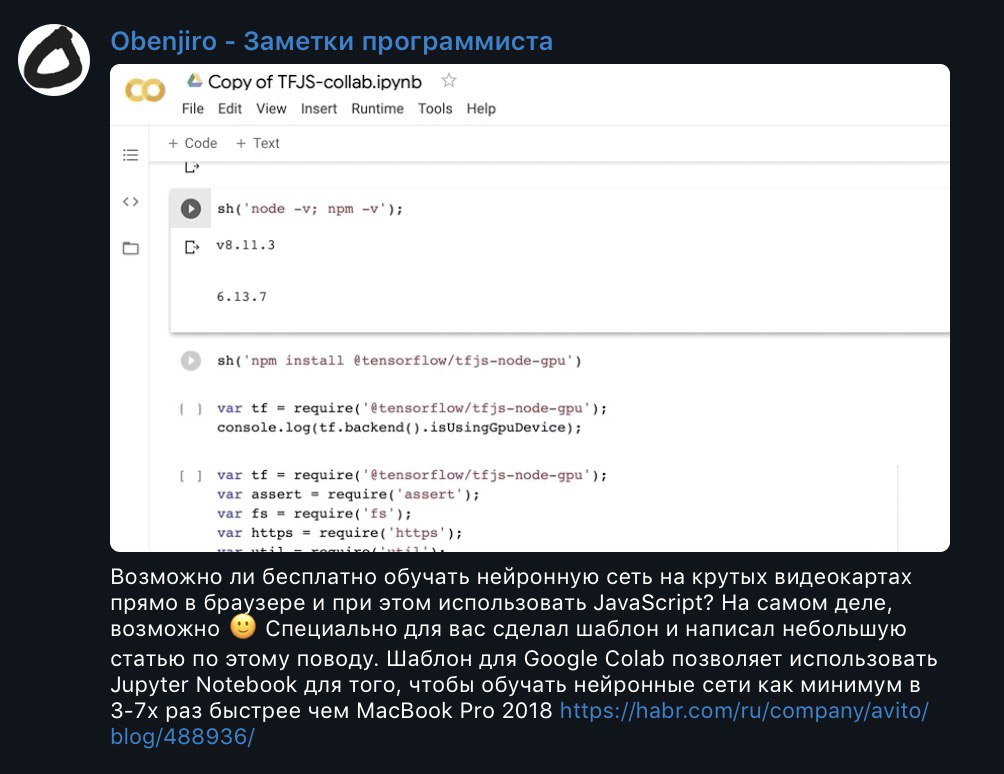Click the run brackets of isUsingGpuDevice cell
1004x774 pixels.
point(191,408)
